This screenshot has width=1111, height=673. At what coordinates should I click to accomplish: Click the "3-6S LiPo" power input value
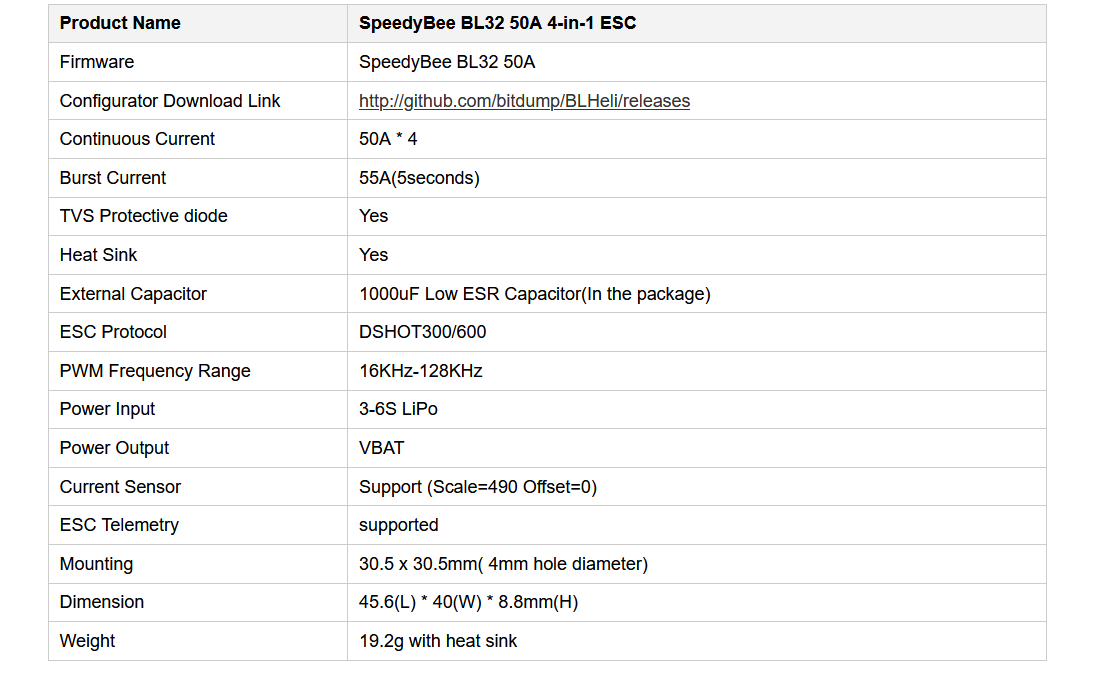[x=398, y=409]
